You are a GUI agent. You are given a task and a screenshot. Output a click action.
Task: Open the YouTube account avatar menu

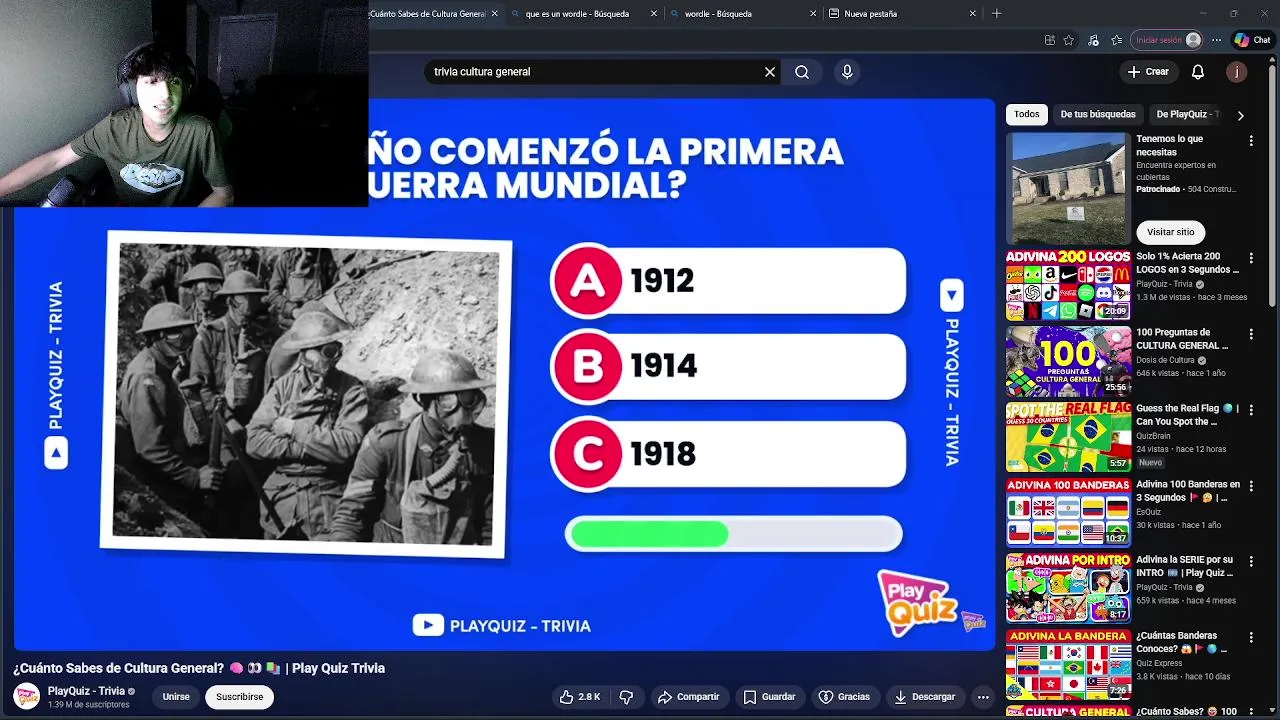[1237, 72]
